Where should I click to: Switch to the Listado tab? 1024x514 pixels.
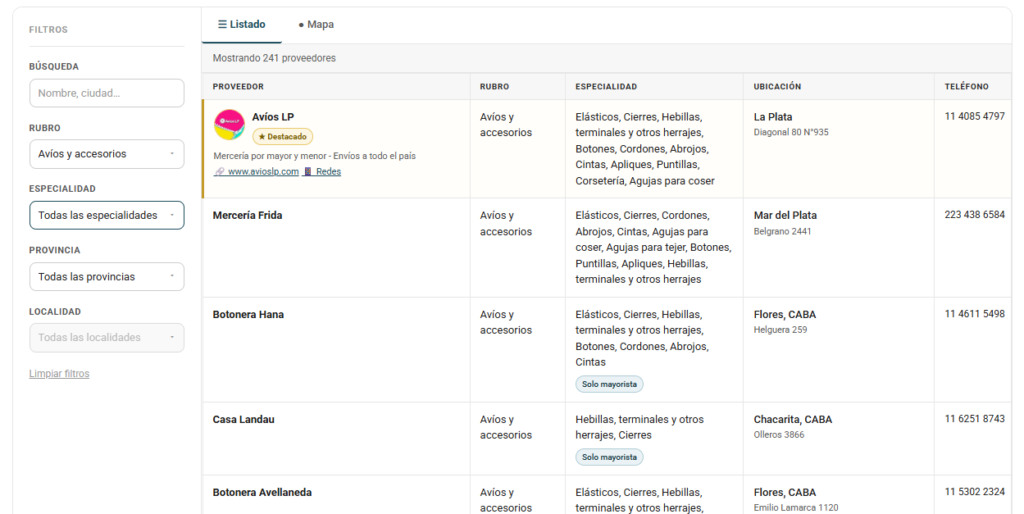[x=242, y=24]
